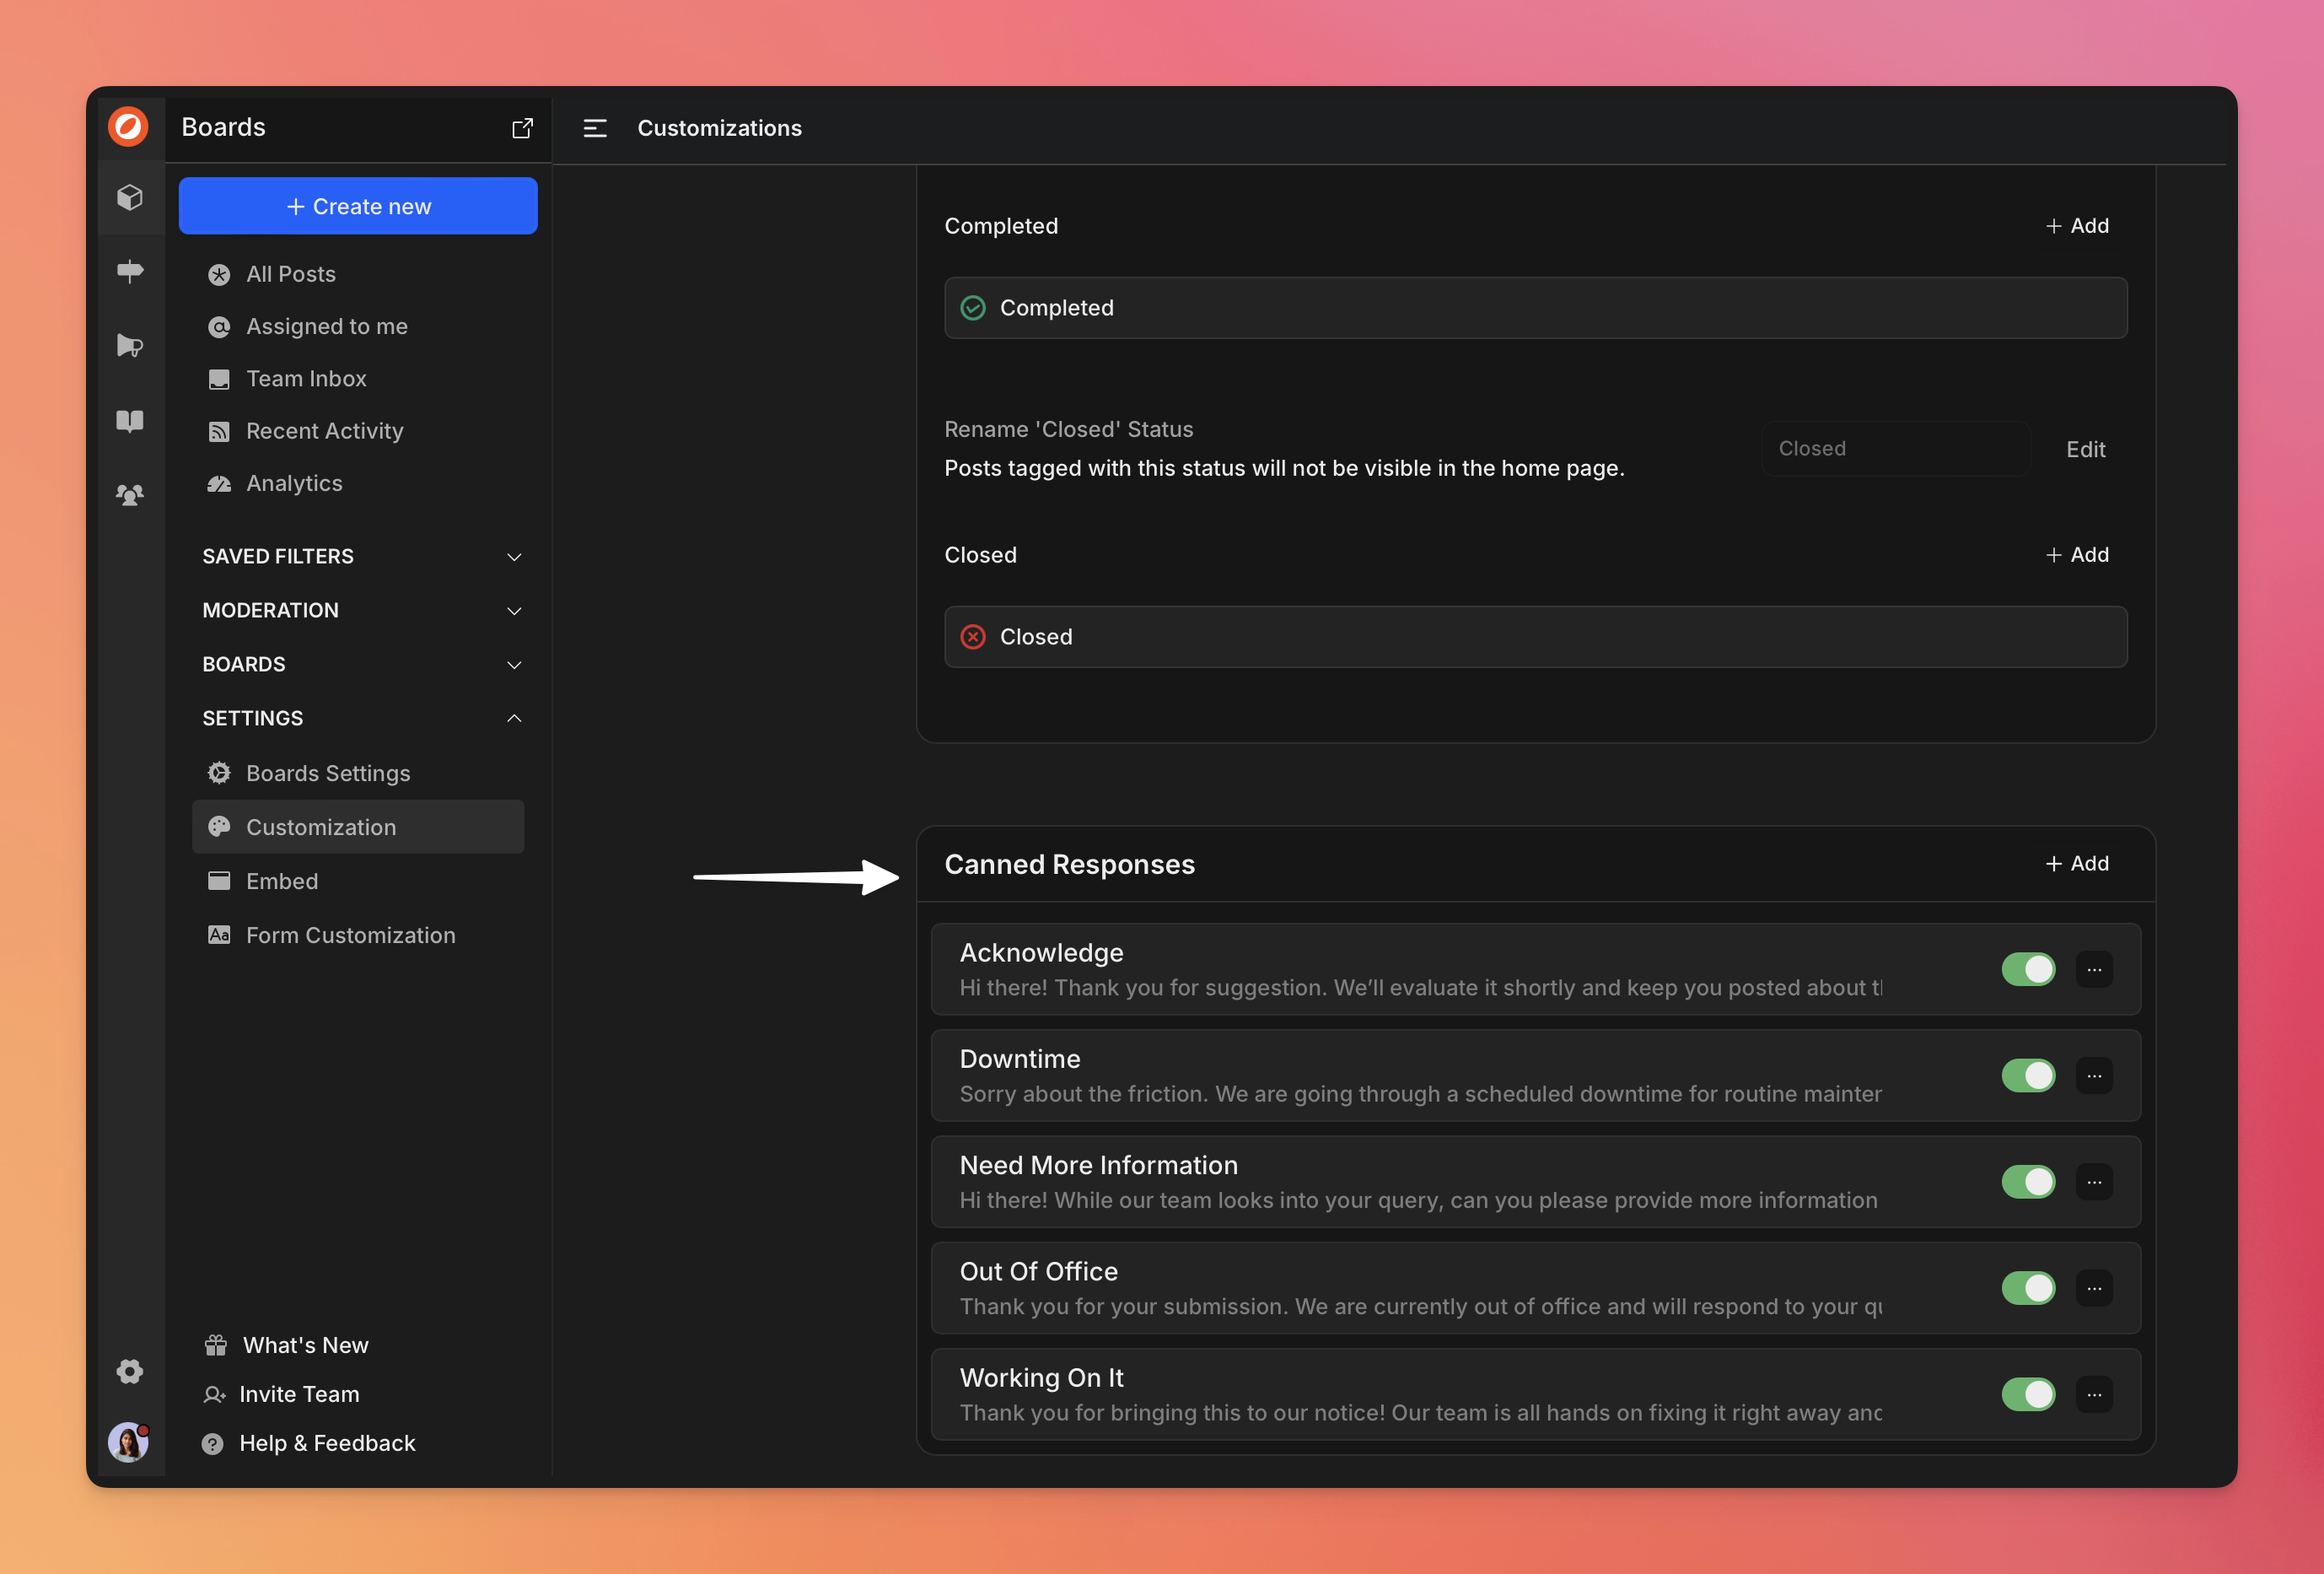Image resolution: width=2324 pixels, height=1574 pixels.
Task: Click Edit next to the Closed status field
Action: (2085, 449)
